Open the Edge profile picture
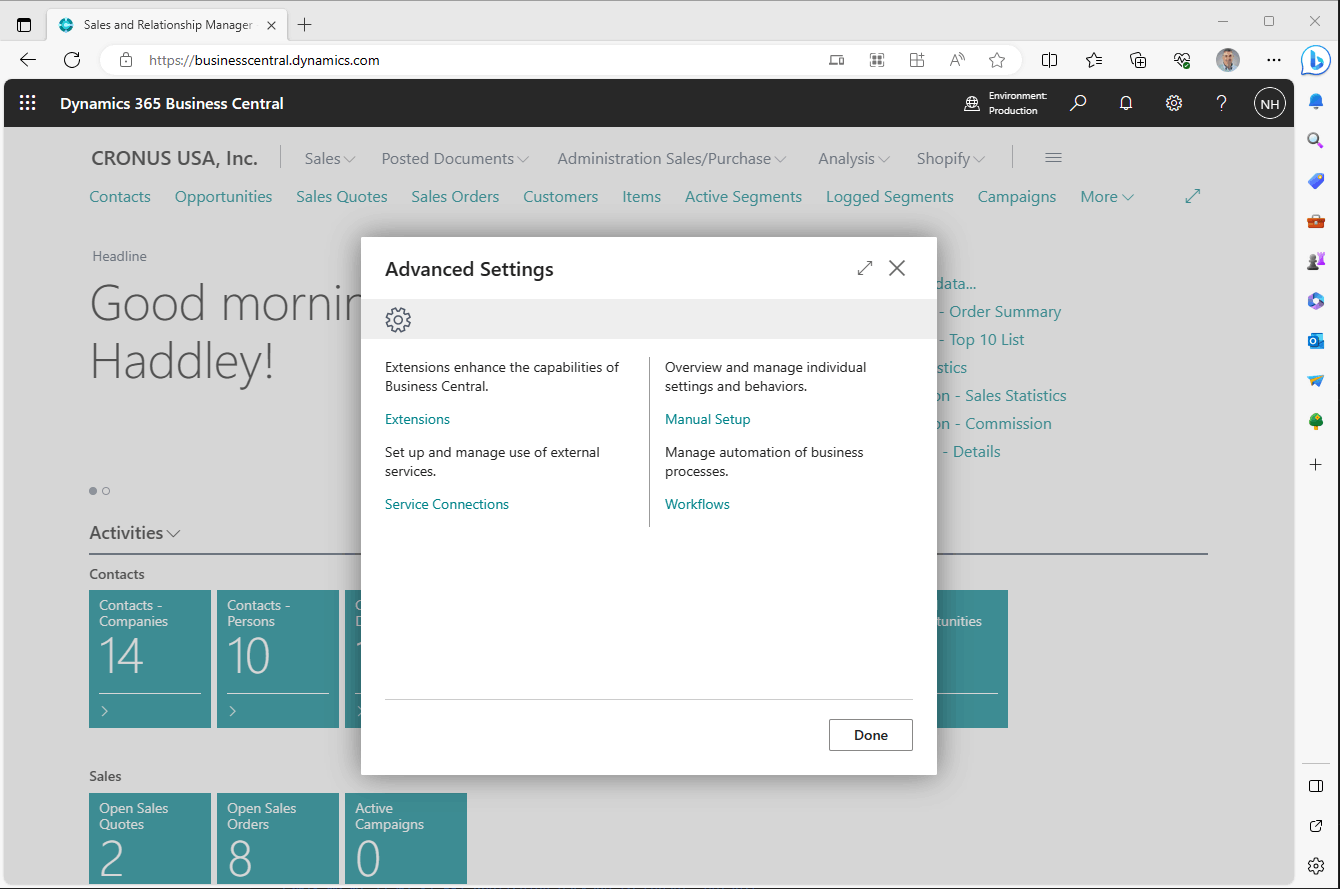Screen dimensions: 1340x889 tap(1228, 60)
